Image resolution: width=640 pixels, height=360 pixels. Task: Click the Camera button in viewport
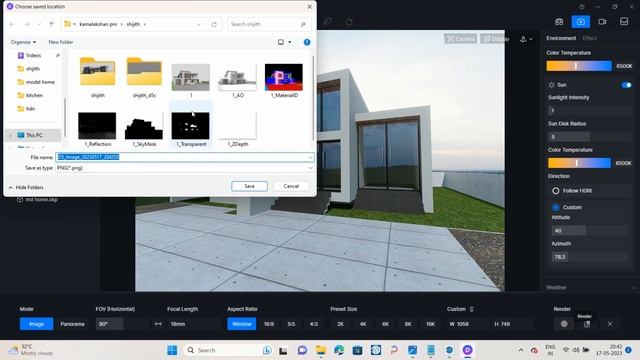coord(460,39)
